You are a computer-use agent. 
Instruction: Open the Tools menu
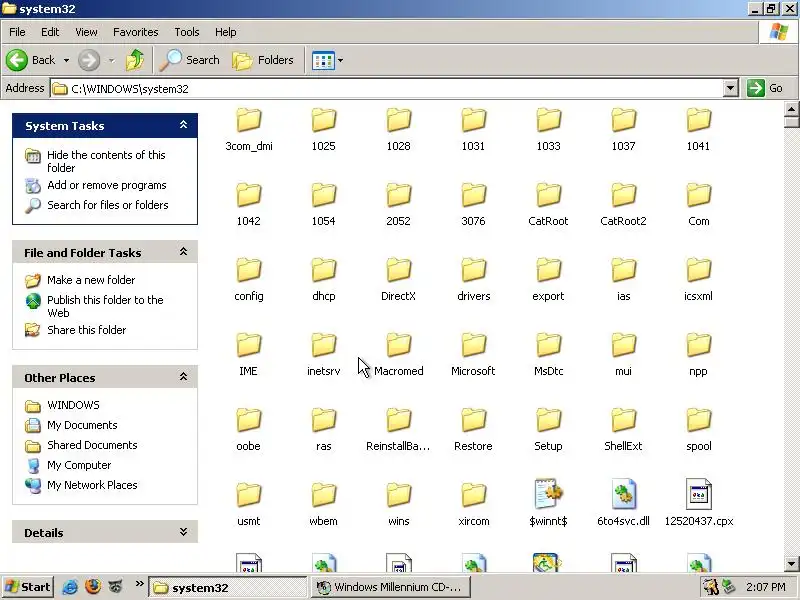click(x=187, y=32)
